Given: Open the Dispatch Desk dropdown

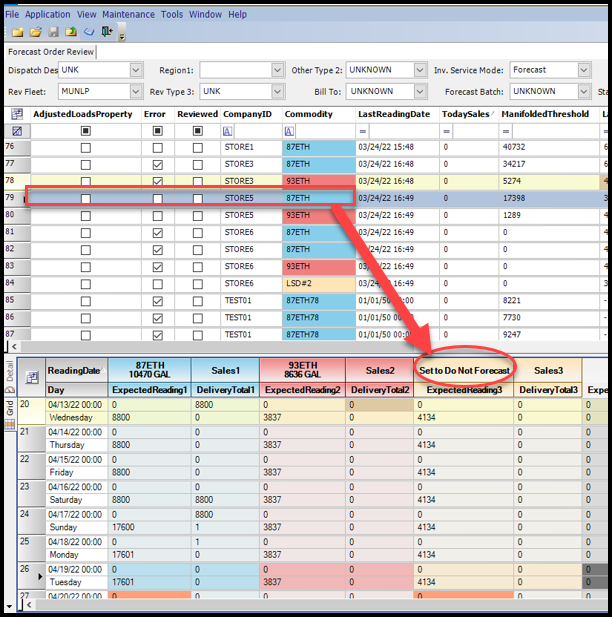Looking at the screenshot, I should tap(136, 70).
